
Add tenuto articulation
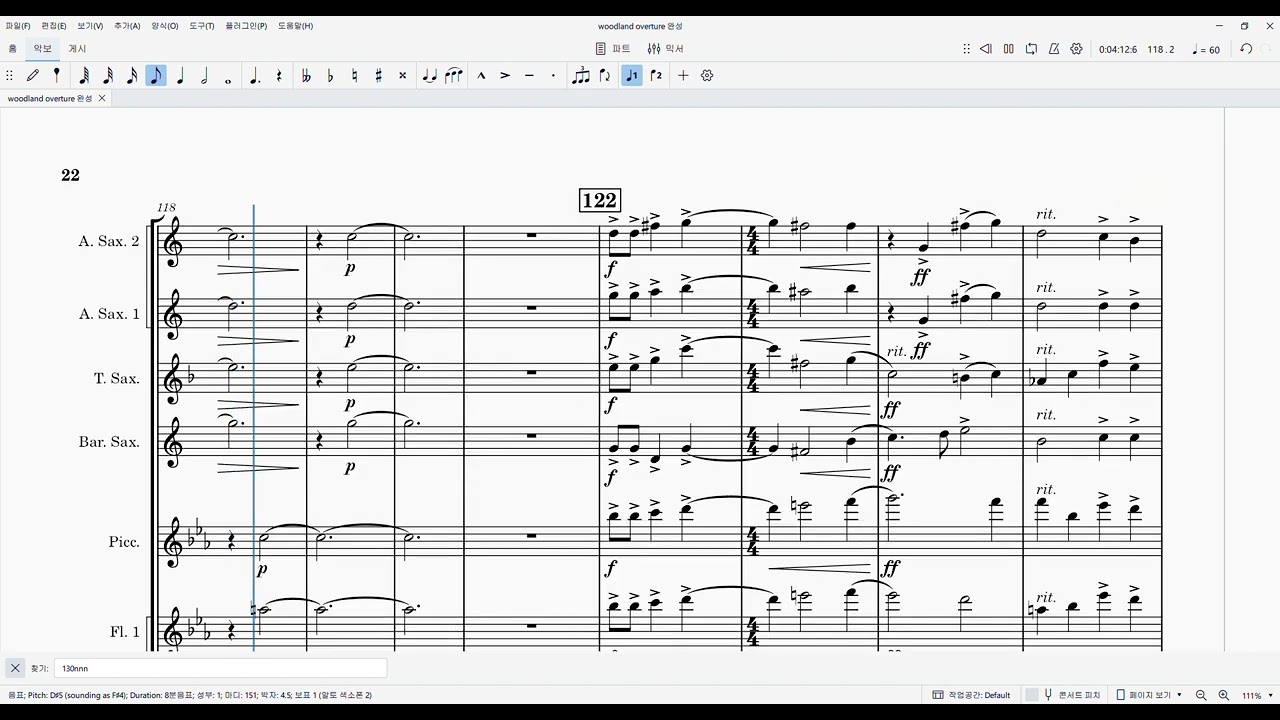pyautogui.click(x=529, y=75)
